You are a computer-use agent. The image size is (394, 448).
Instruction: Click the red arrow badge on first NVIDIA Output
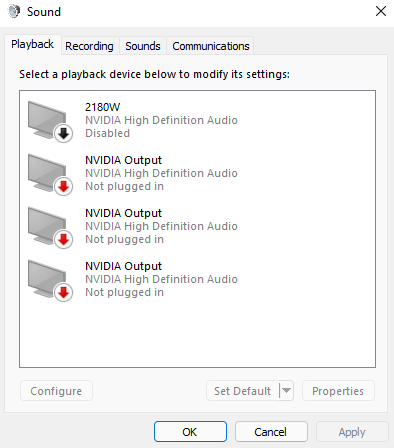click(x=63, y=187)
